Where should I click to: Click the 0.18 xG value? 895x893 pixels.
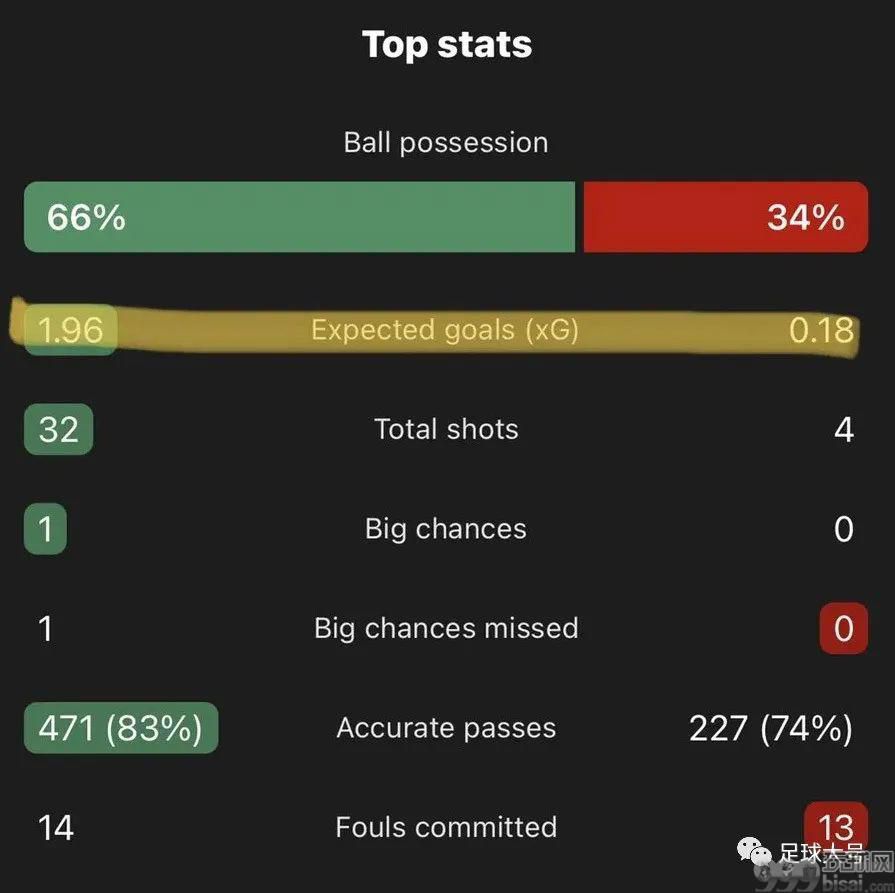[821, 330]
